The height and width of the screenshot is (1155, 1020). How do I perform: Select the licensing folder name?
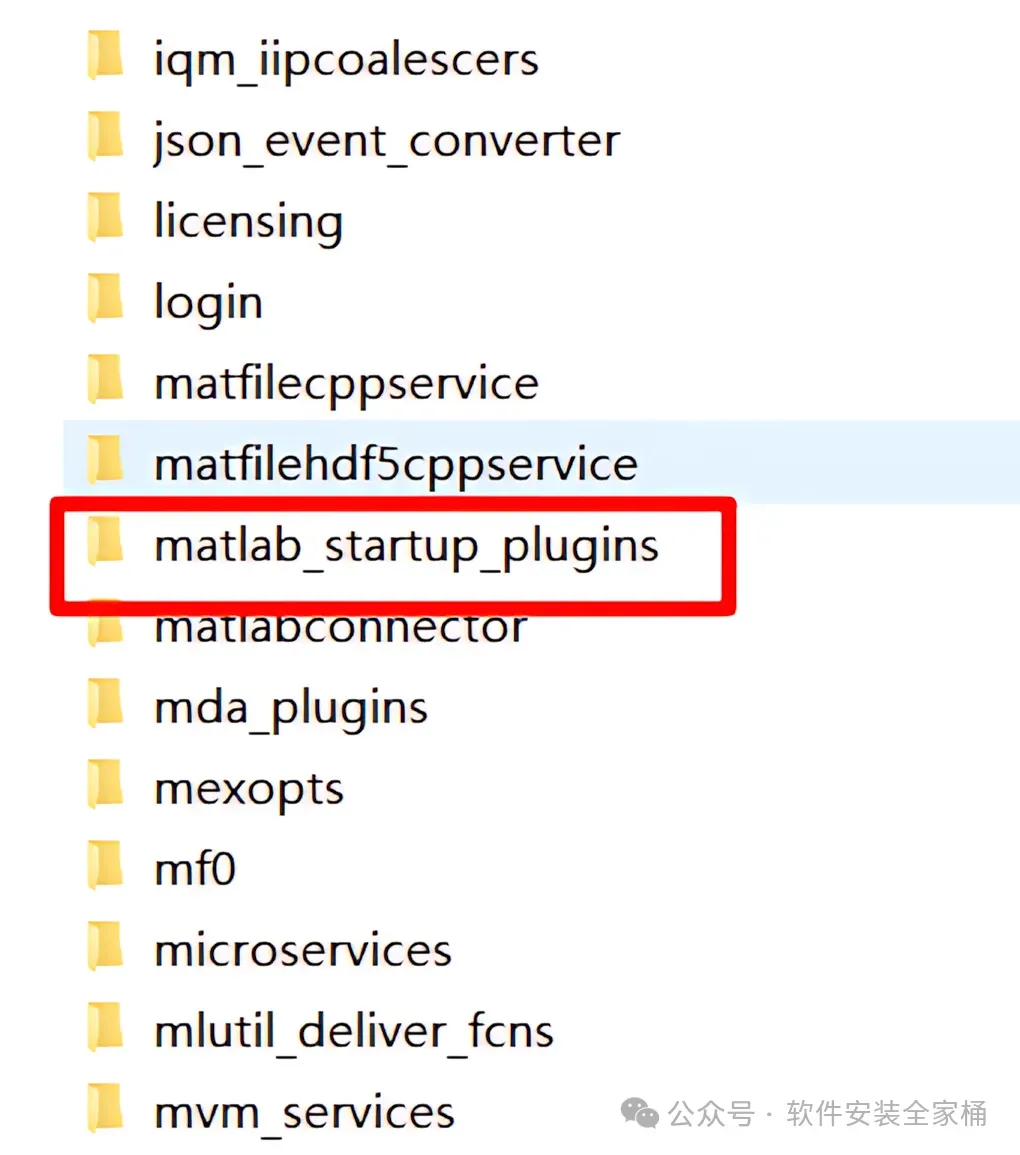point(248,222)
